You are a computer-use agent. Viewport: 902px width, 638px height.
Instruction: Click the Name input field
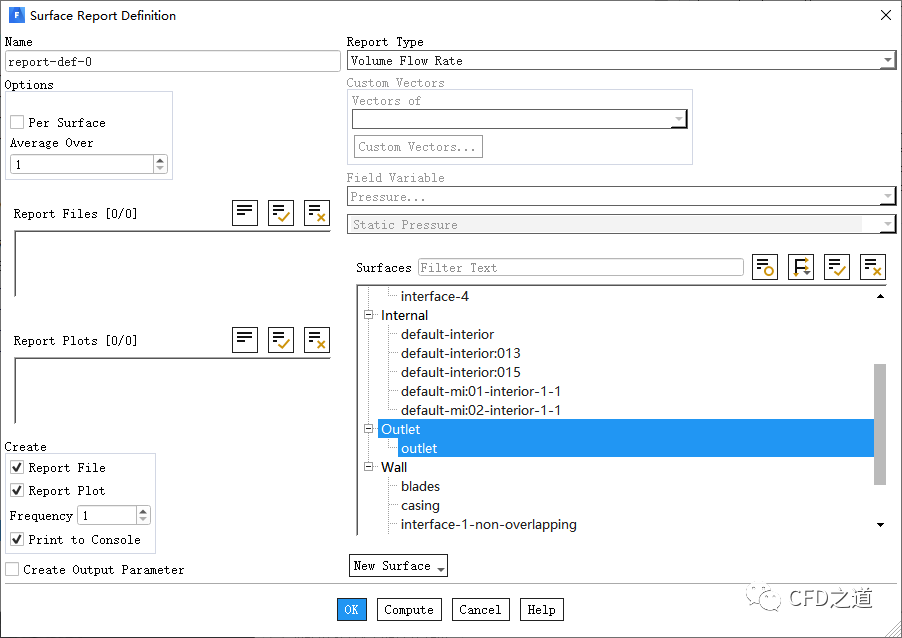coord(172,62)
